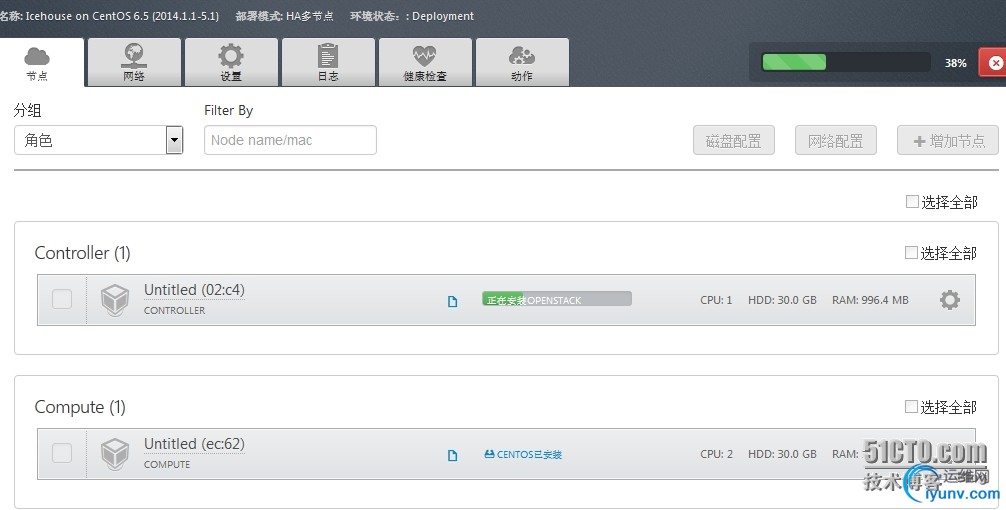Viewport: 1006px width, 510px height.
Task: Click the 增加节点 (add node) button
Action: point(948,140)
